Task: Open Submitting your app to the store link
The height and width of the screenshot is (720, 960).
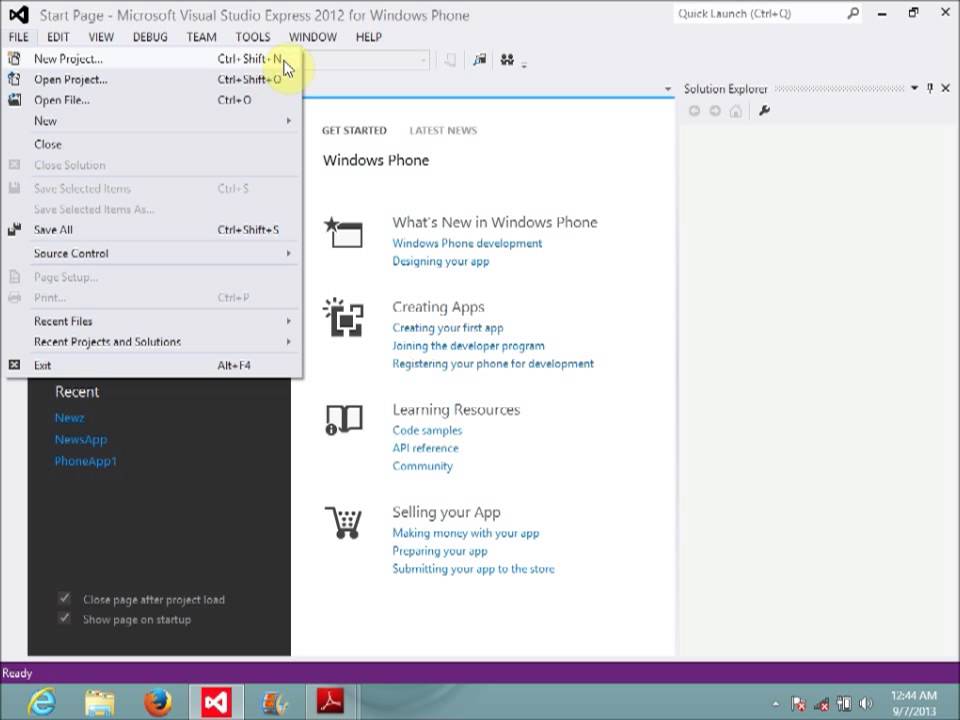Action: pos(473,569)
